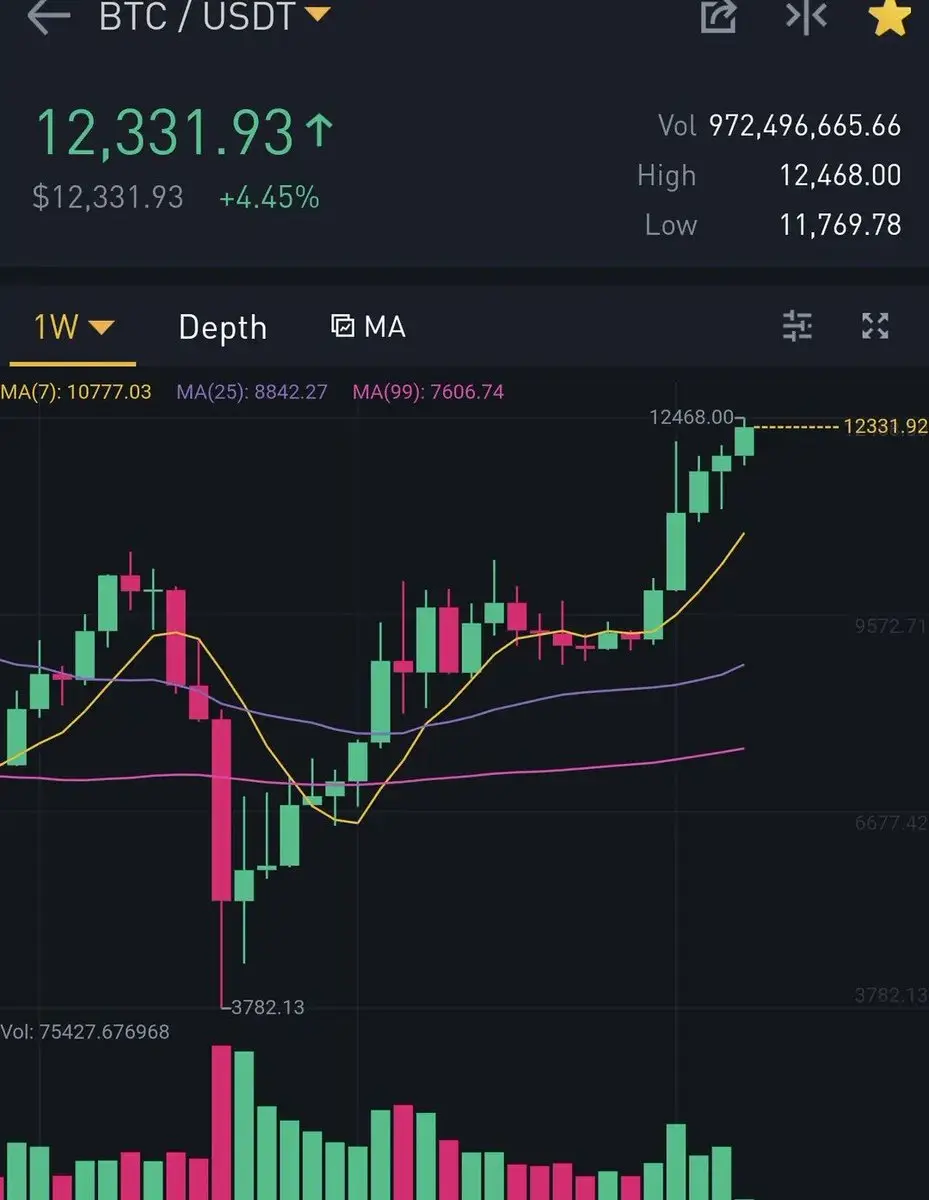The height and width of the screenshot is (1200, 929).
Task: Open chart settings sliders icon
Action: tap(797, 326)
